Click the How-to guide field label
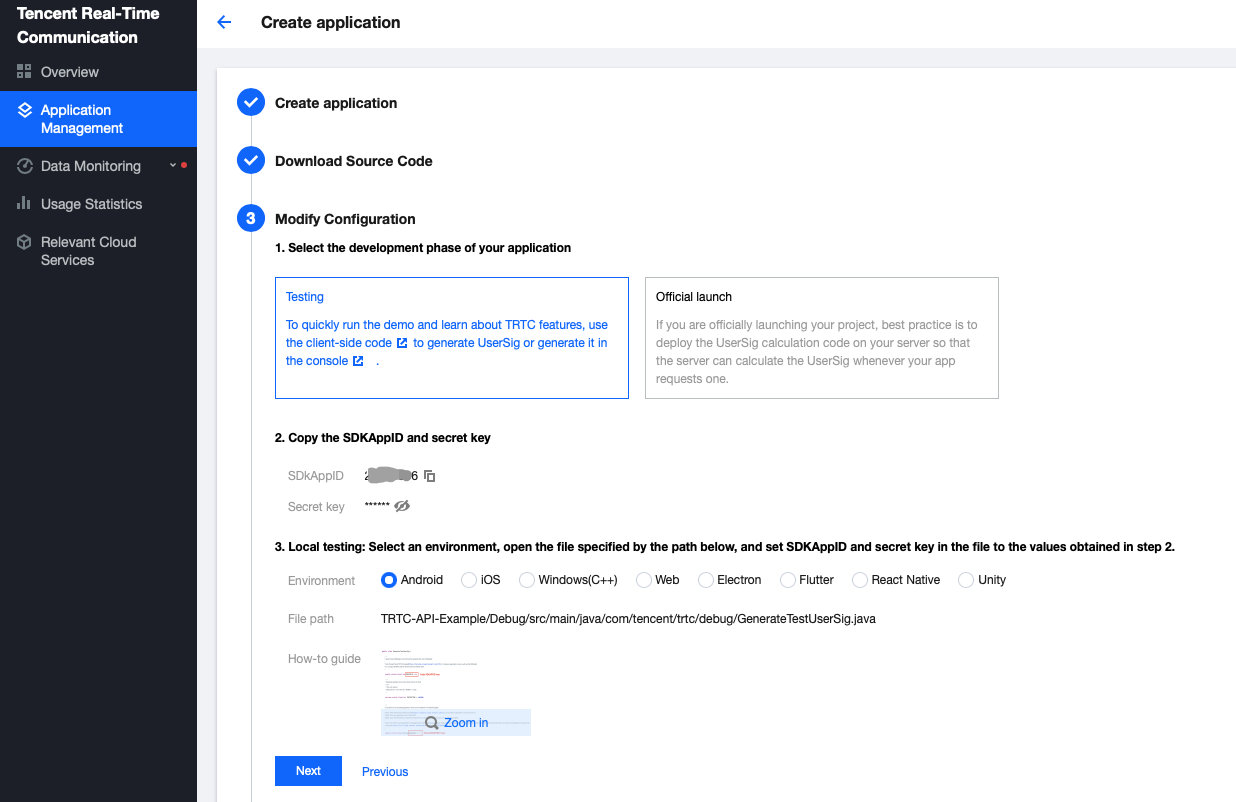 click(324, 659)
